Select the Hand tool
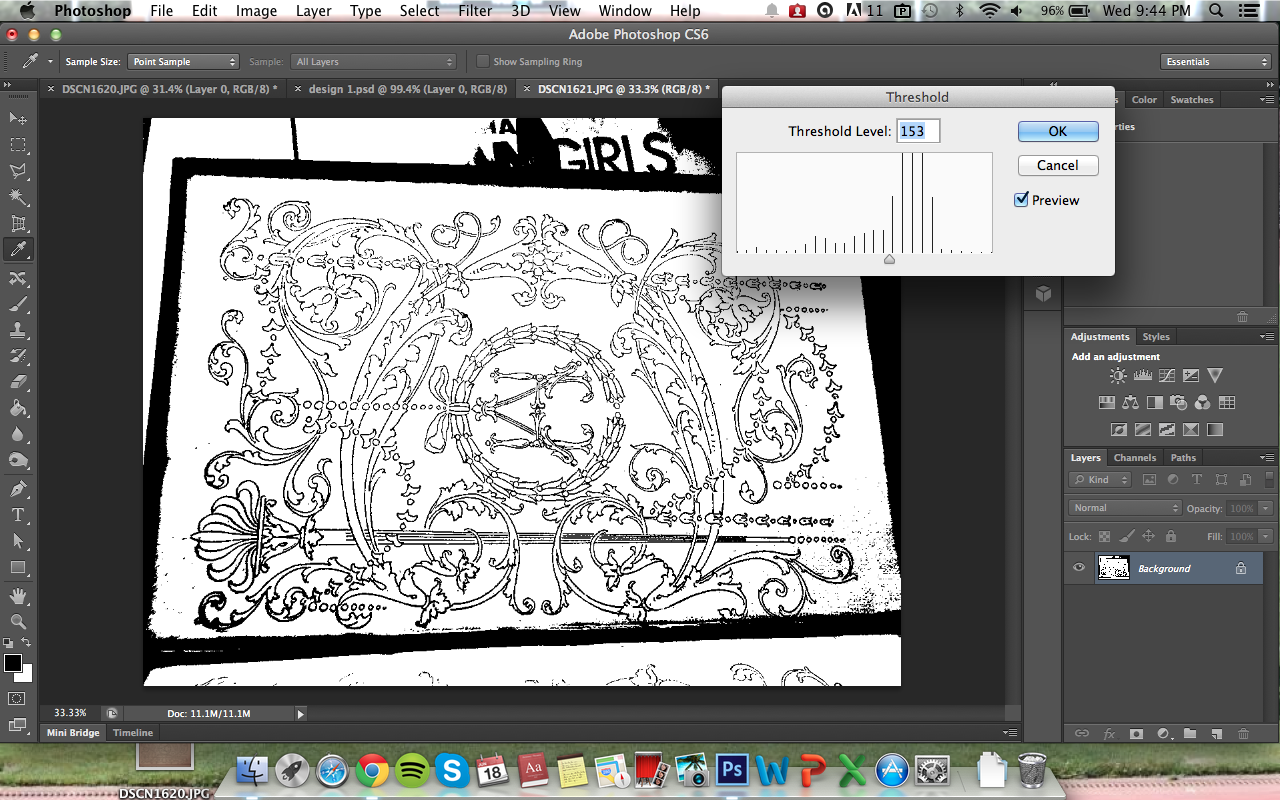Image resolution: width=1280 pixels, height=800 pixels. (18, 596)
